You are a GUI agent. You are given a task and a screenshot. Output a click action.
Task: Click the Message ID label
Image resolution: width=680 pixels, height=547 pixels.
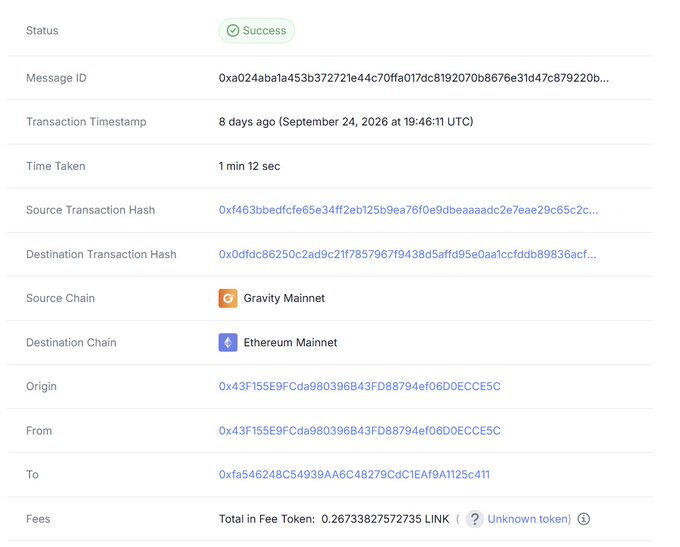56,78
